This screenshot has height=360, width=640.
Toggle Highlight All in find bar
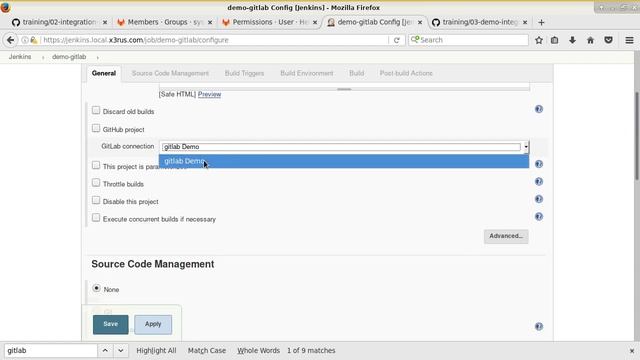point(156,351)
